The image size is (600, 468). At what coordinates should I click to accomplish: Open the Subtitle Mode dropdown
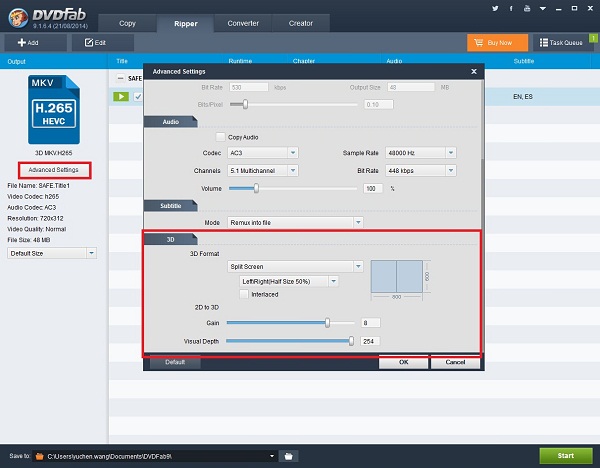[295, 222]
